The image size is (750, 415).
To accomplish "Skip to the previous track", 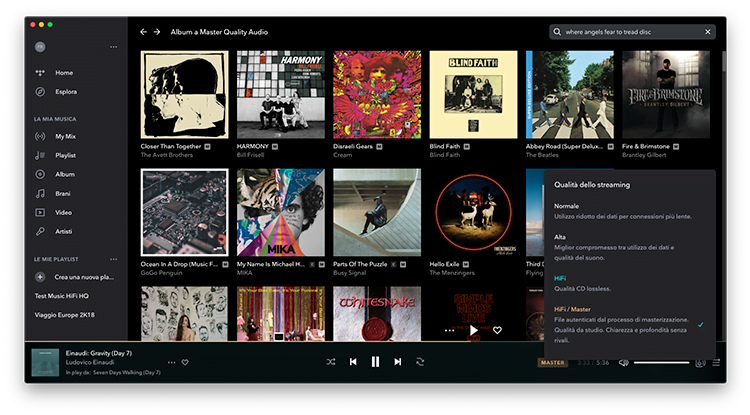I will click(353, 362).
